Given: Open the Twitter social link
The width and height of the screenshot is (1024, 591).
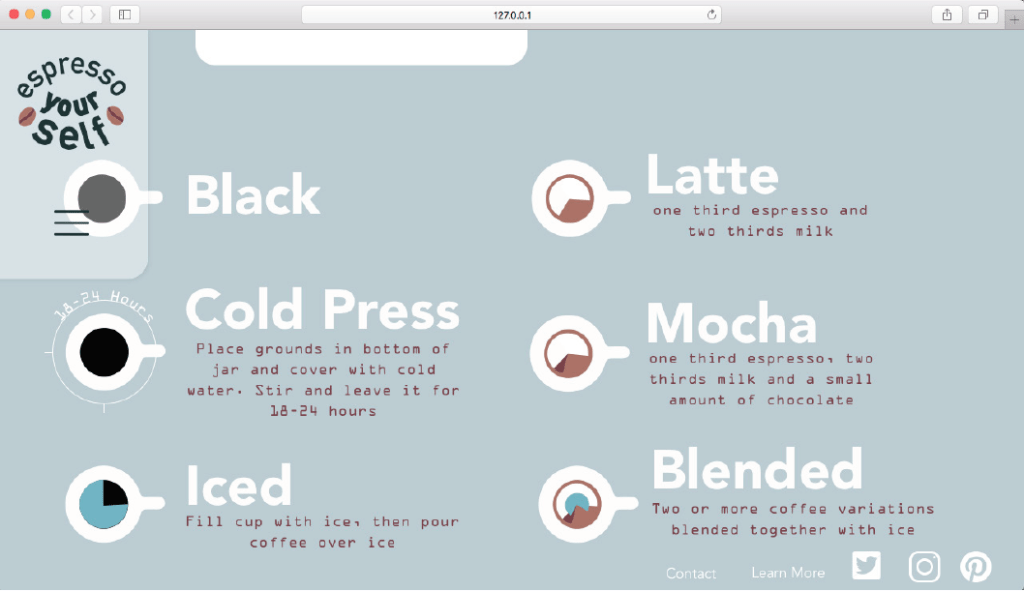Looking at the screenshot, I should [x=866, y=566].
